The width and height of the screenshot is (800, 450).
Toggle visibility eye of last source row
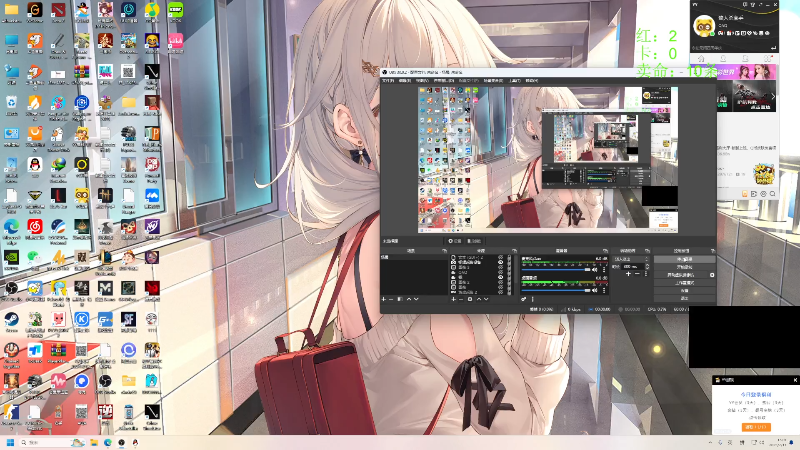(x=501, y=292)
